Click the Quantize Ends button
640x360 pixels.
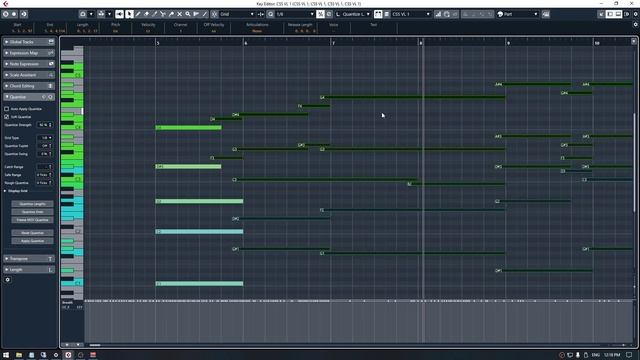click(x=32, y=212)
